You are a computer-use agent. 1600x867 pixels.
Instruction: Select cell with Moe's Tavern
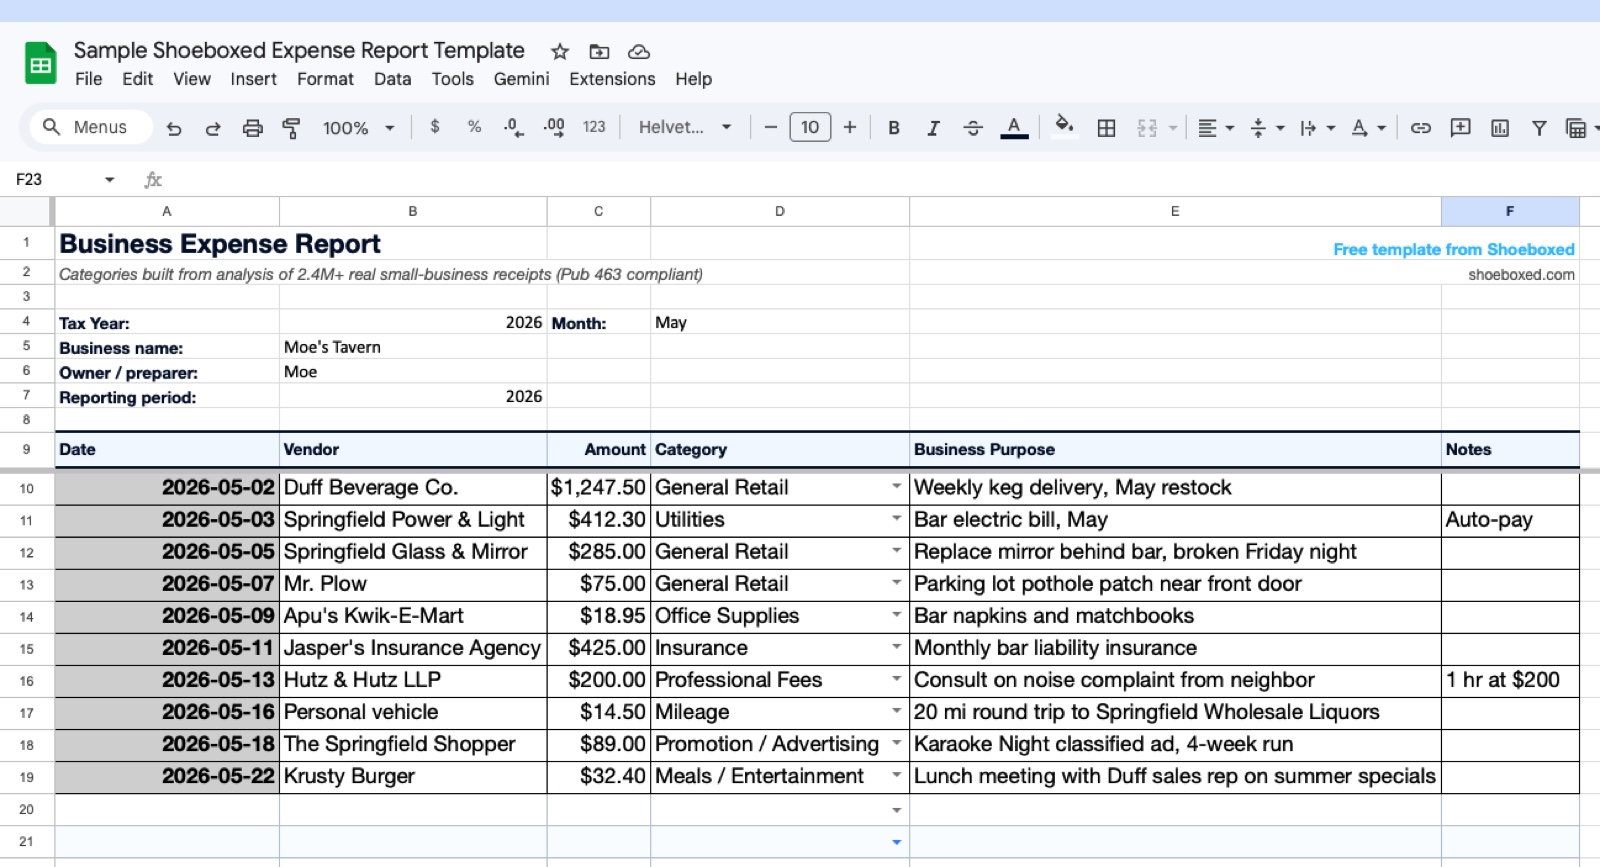tap(413, 347)
